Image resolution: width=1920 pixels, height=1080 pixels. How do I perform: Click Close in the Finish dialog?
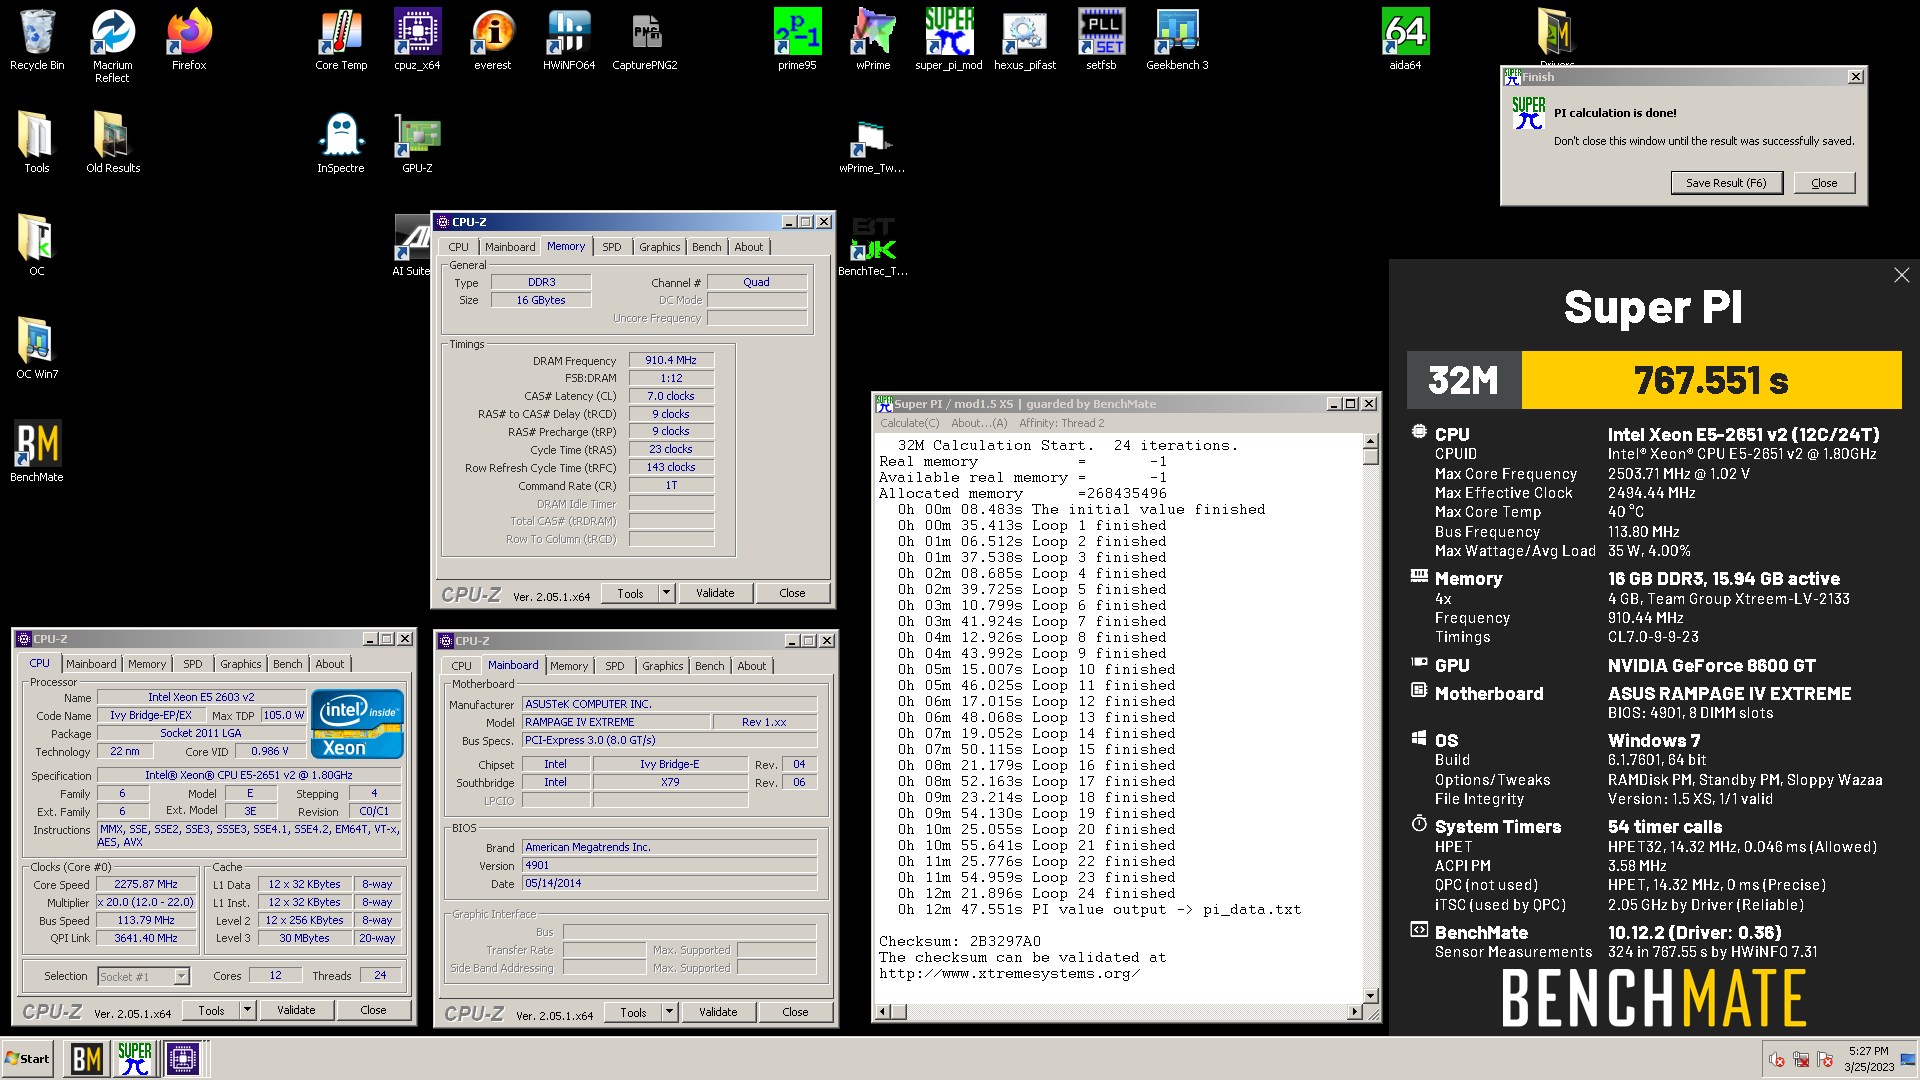click(x=1824, y=183)
